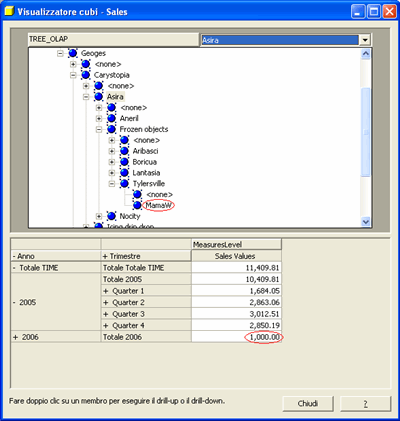Collapse the Geoges root node
Screen dimensions: 400x421
60,53
